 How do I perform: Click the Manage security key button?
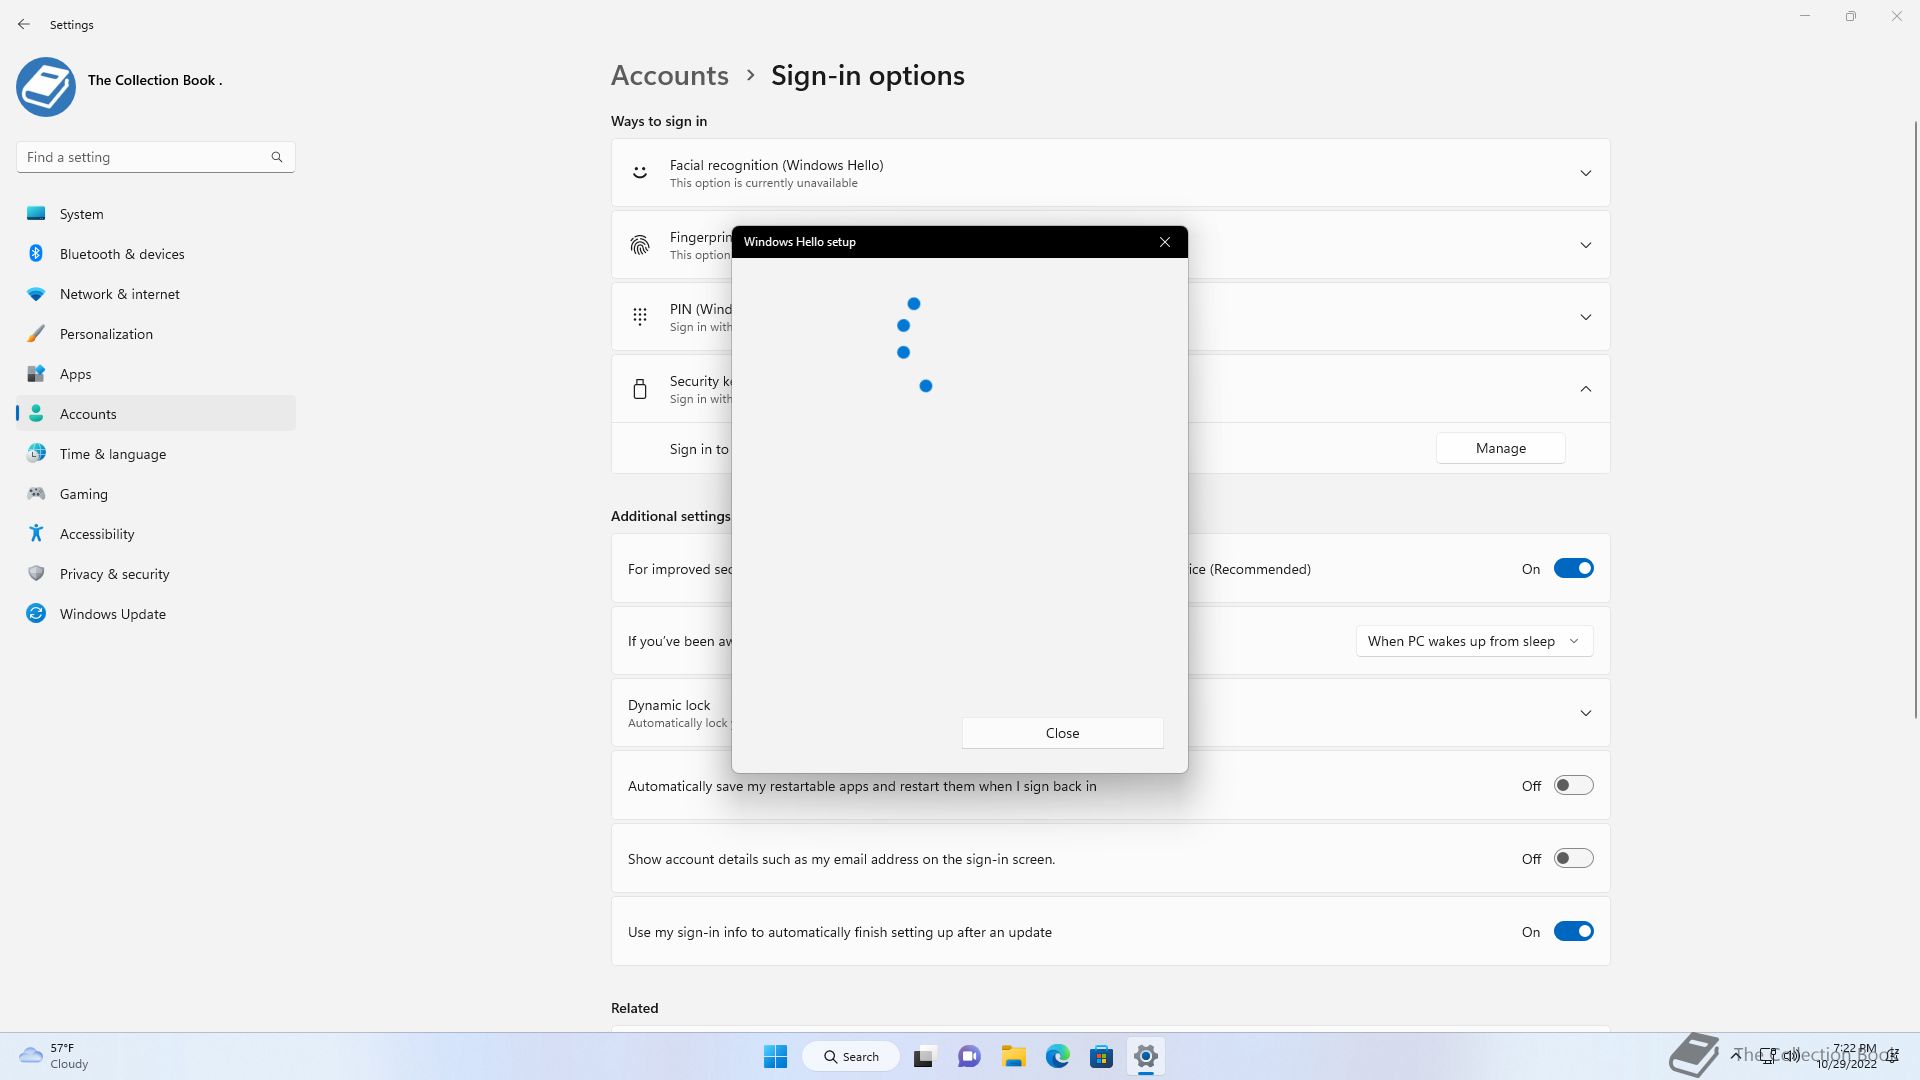point(1500,448)
